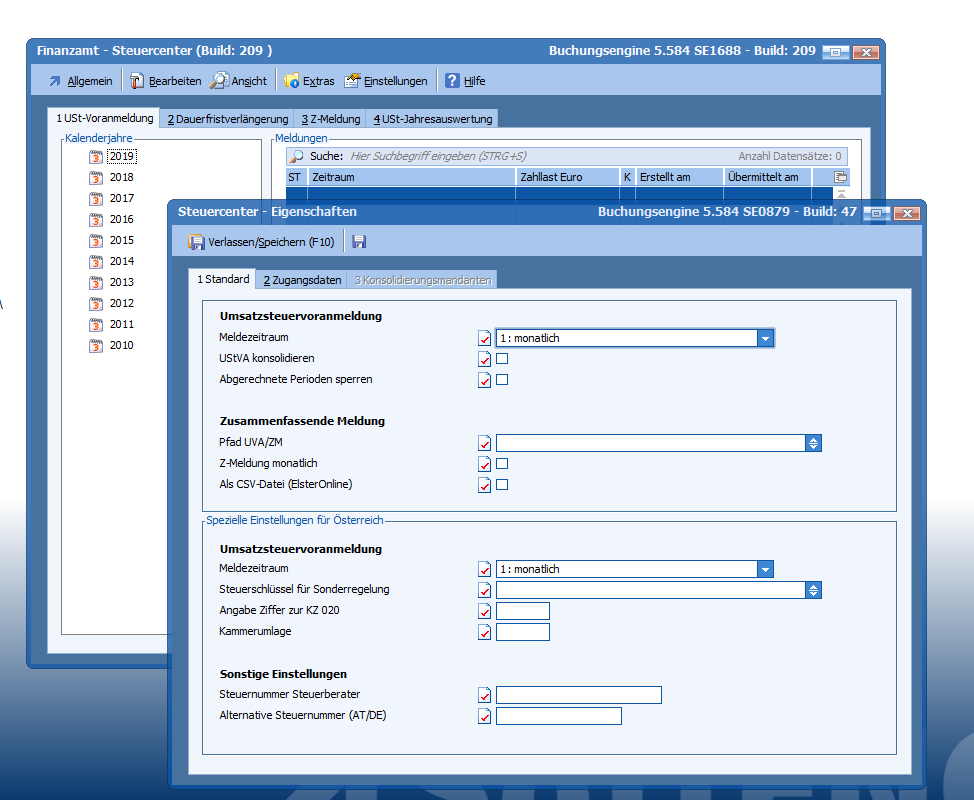Check Z-Meldung monatlich option
The width and height of the screenshot is (974, 800).
coord(502,464)
